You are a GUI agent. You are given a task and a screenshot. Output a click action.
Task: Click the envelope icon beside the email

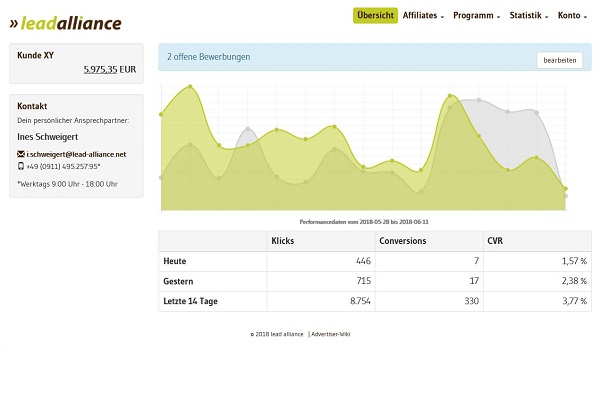(x=21, y=154)
